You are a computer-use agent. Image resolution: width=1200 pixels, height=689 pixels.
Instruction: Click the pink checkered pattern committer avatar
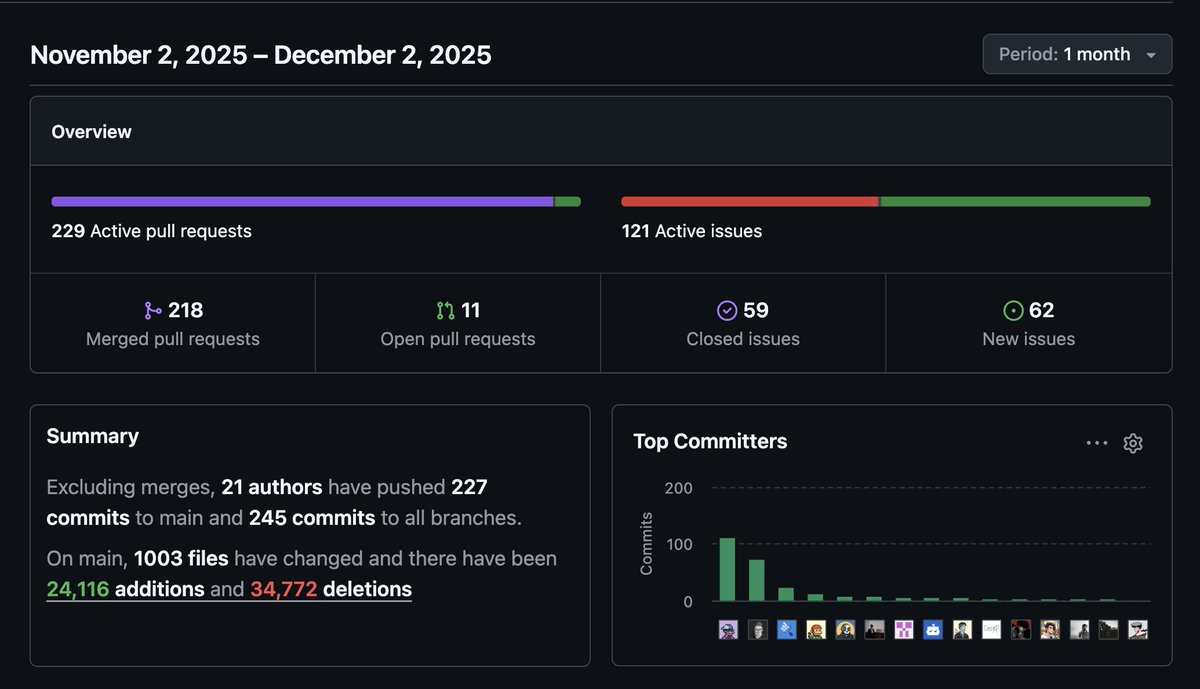pyautogui.click(x=902, y=628)
